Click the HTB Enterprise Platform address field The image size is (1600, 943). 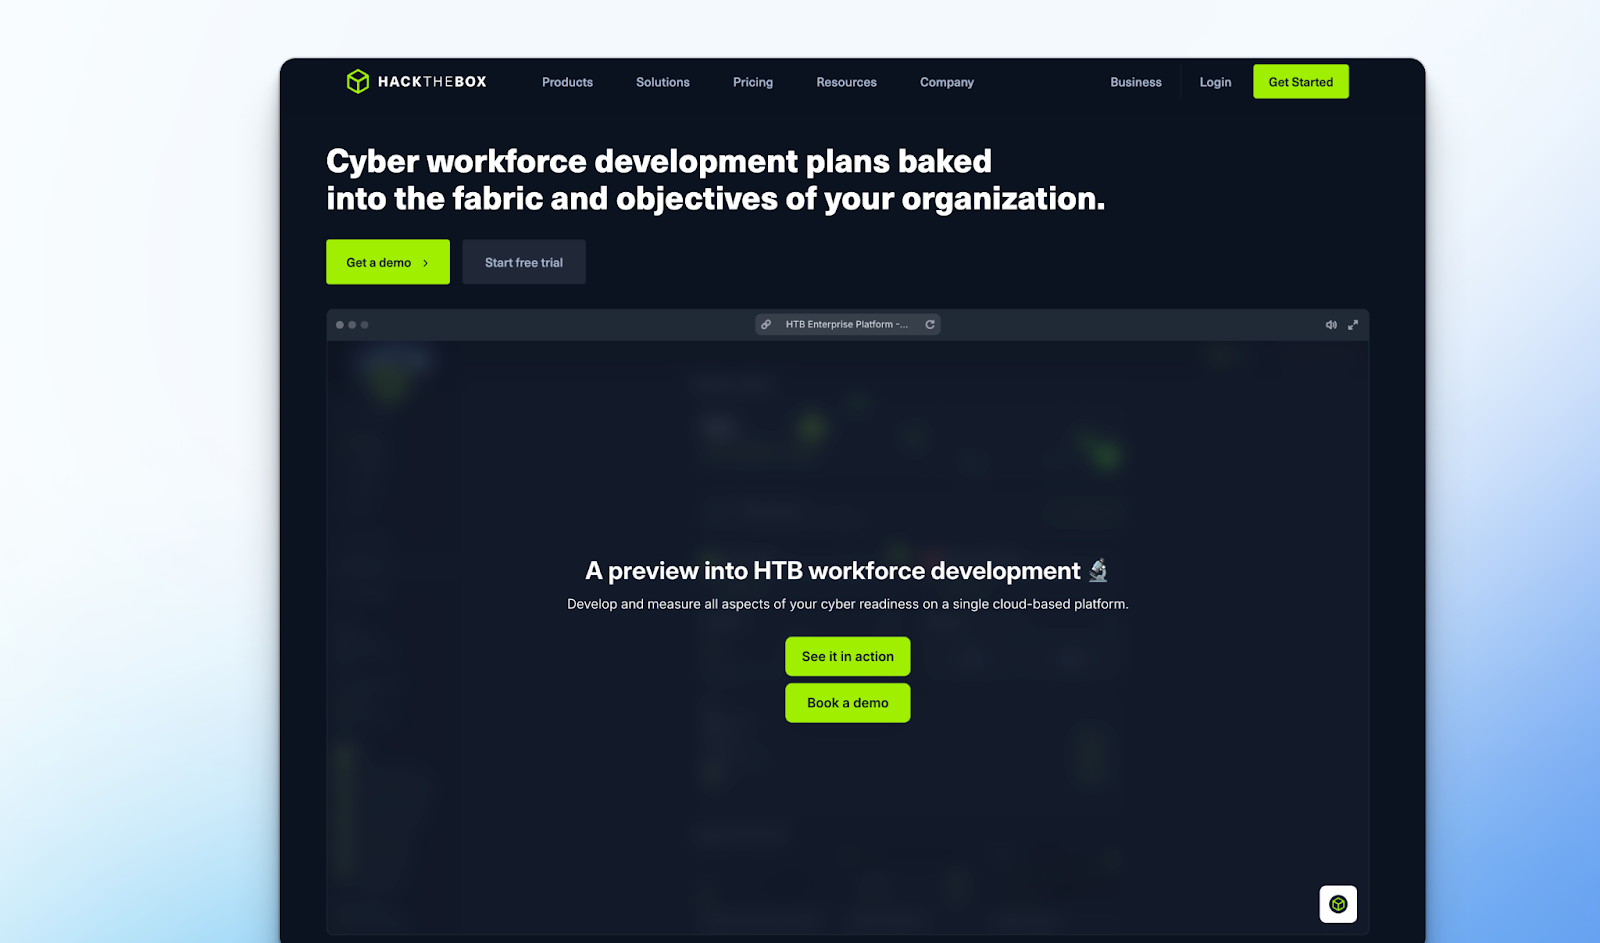coord(848,324)
